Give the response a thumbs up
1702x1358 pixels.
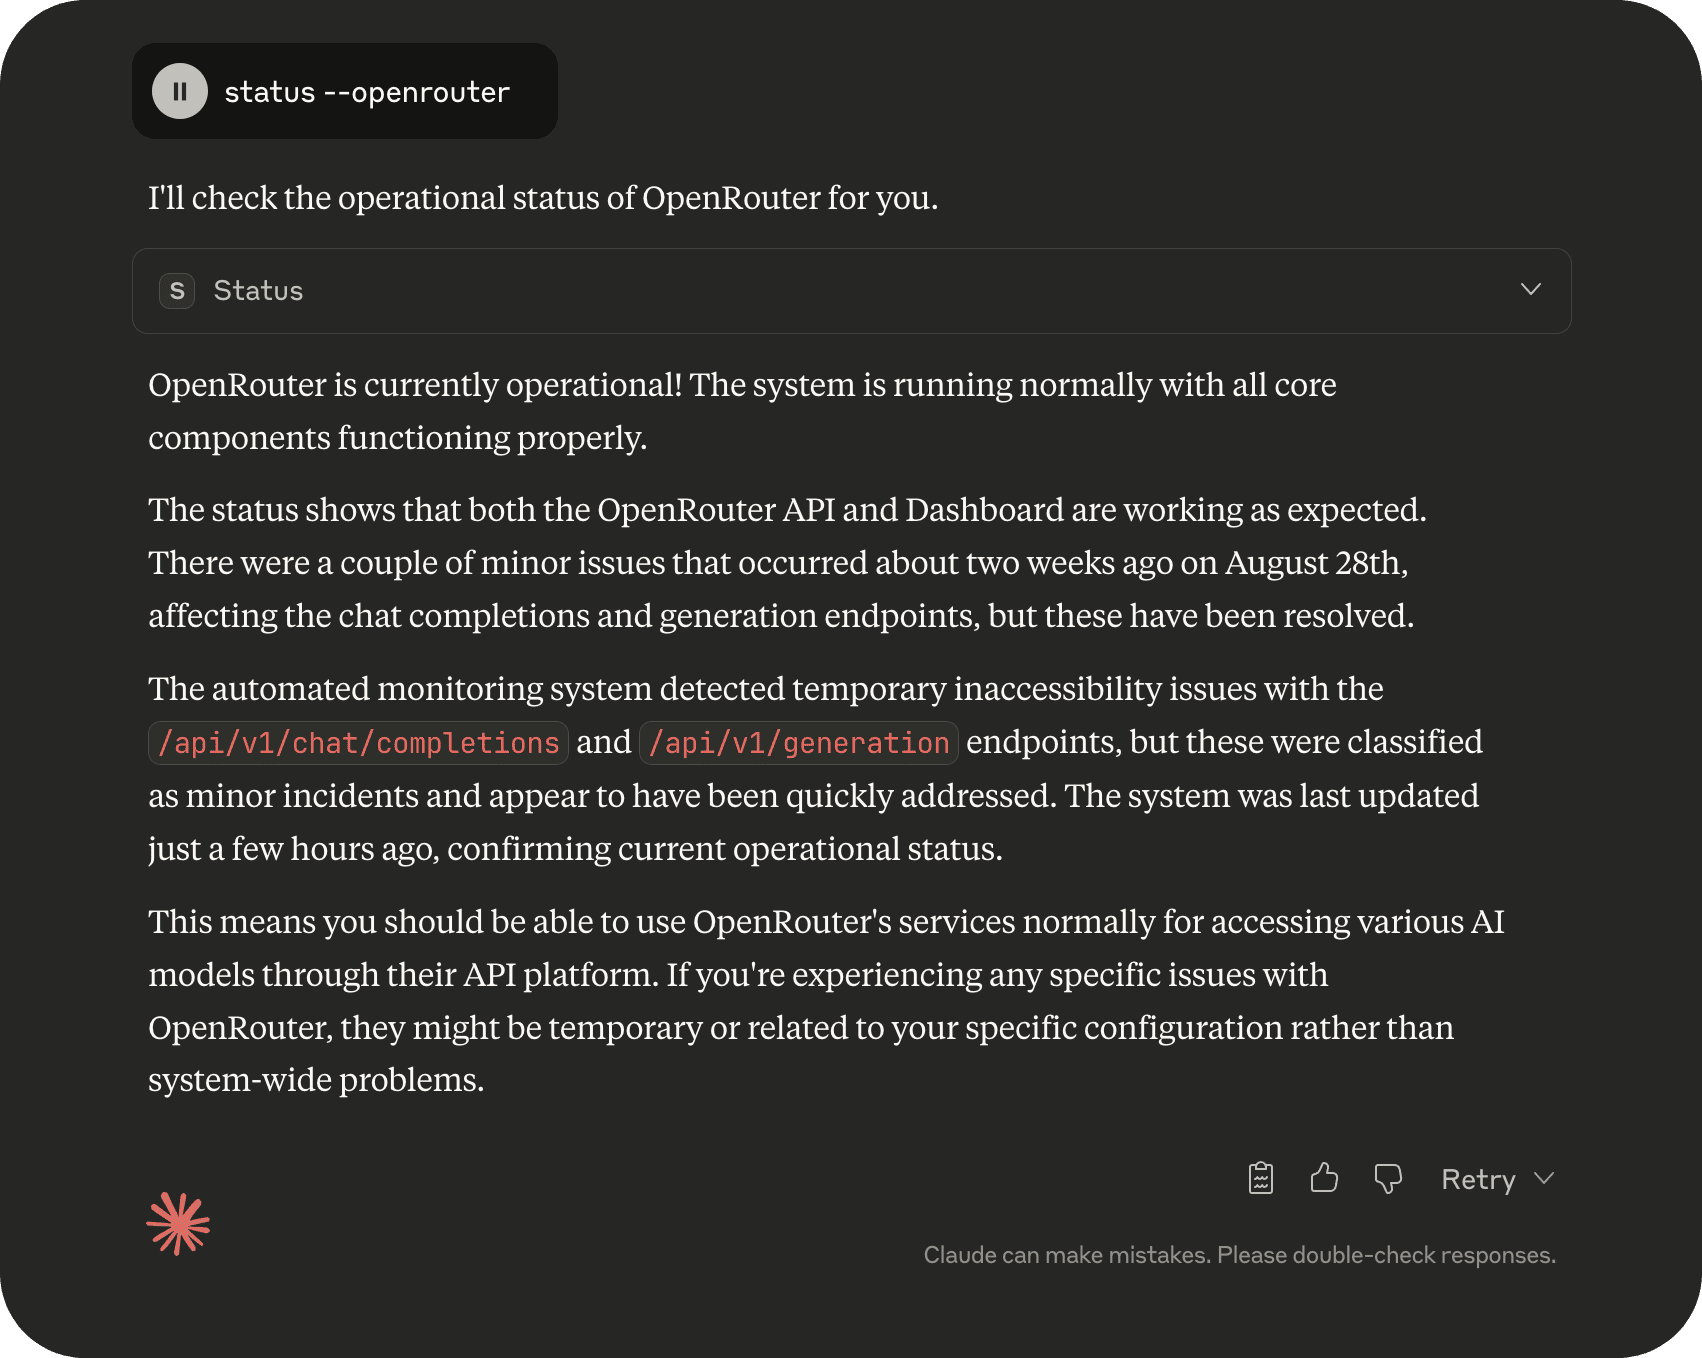click(1324, 1178)
